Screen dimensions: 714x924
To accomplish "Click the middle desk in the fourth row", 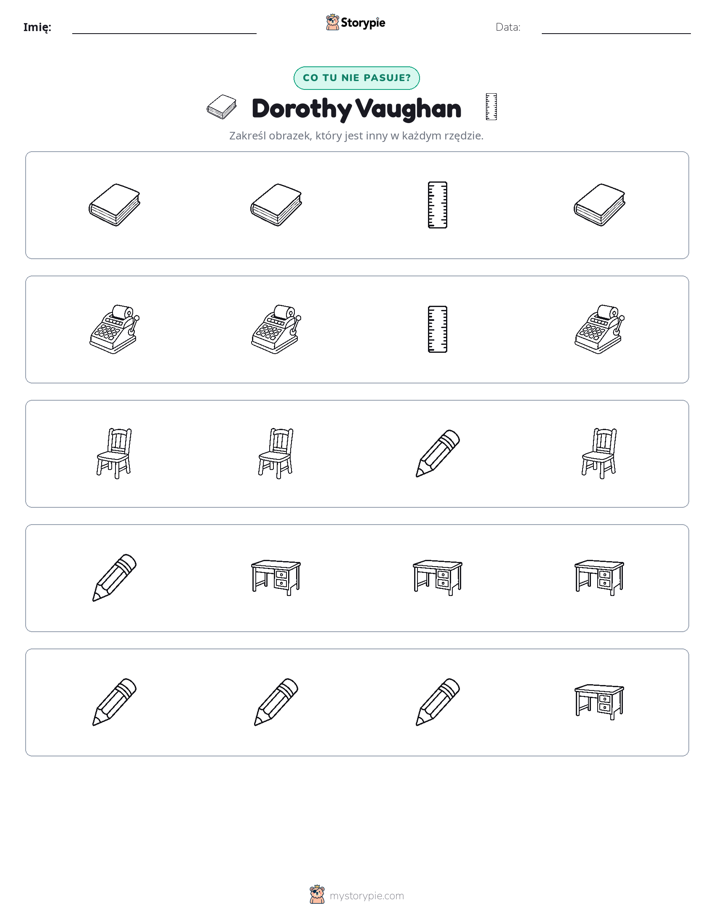I will coord(437,578).
